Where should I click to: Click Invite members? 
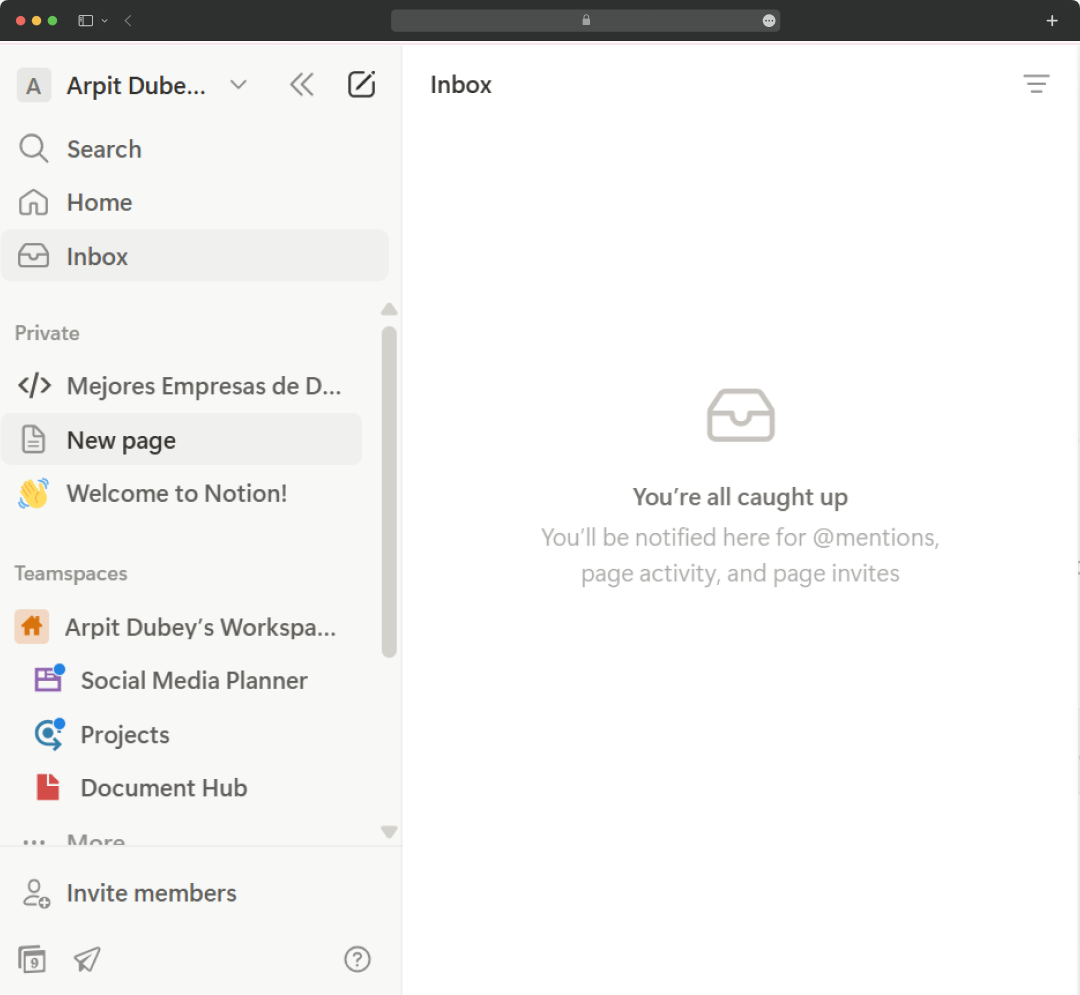tap(151, 893)
